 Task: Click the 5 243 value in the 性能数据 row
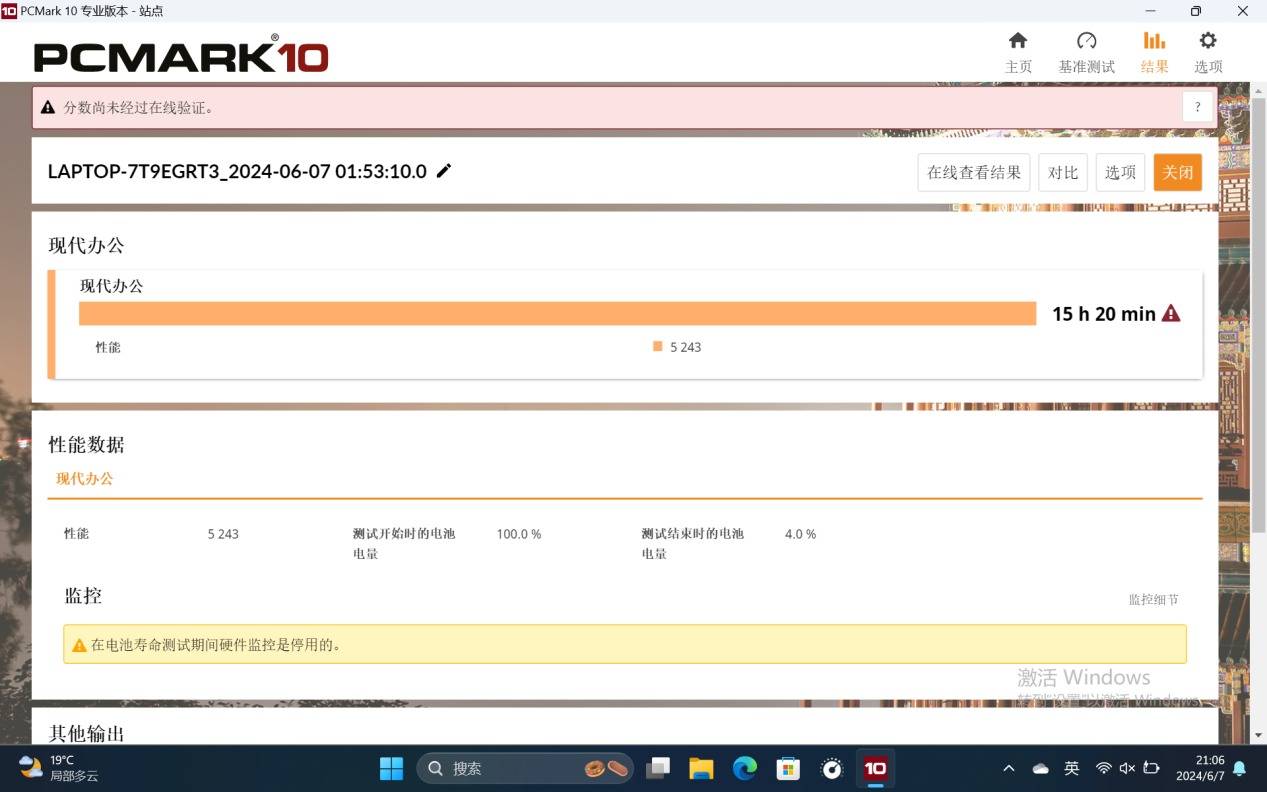[x=223, y=534]
